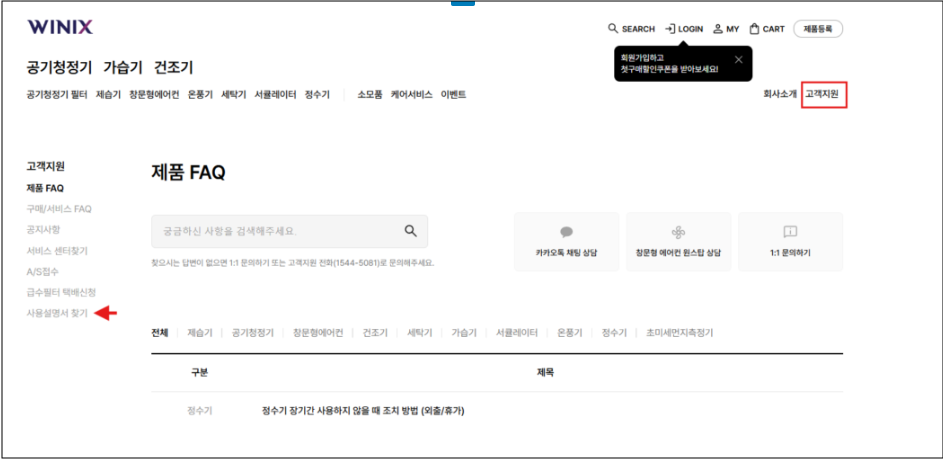Image resolution: width=943 pixels, height=459 pixels.
Task: Open 구매/서비스 FAQ in the sidebar
Action: [x=59, y=209]
